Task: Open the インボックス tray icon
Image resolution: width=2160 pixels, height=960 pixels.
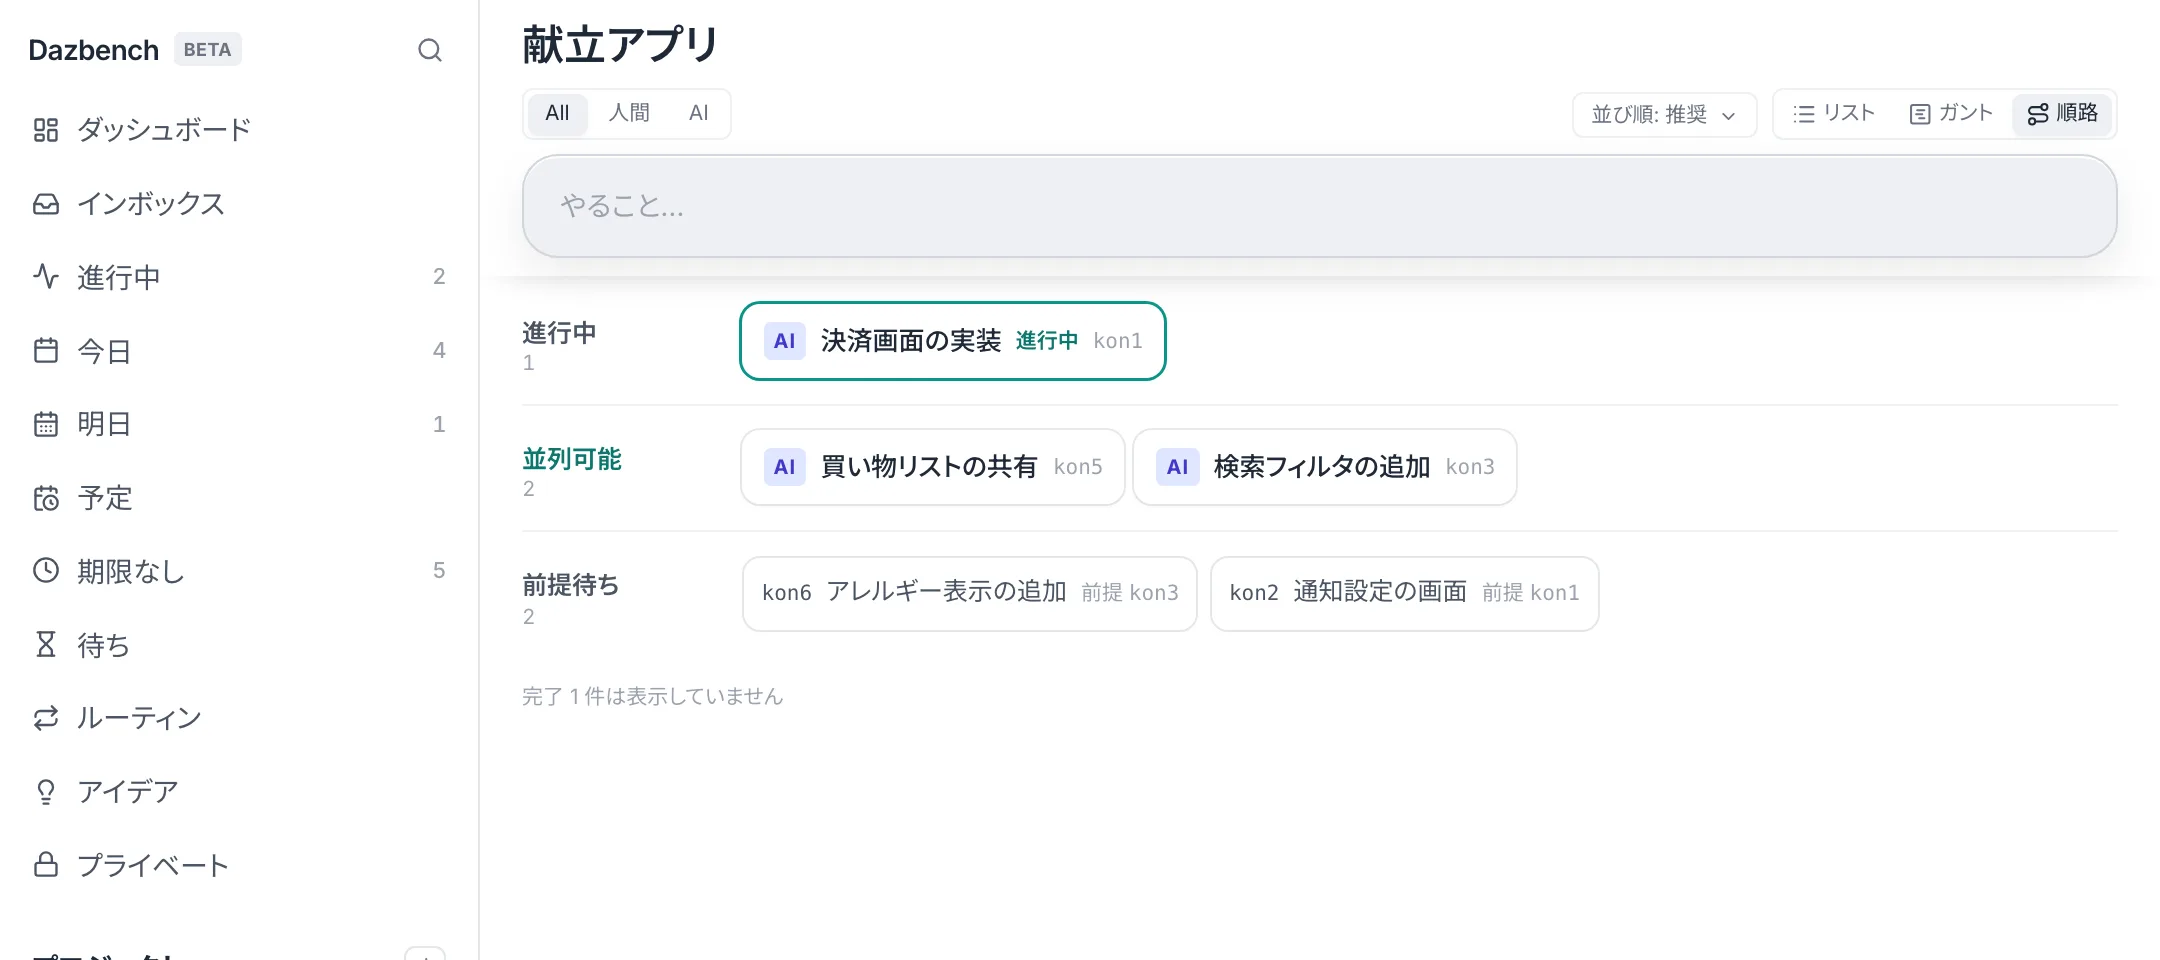Action: pyautogui.click(x=46, y=204)
